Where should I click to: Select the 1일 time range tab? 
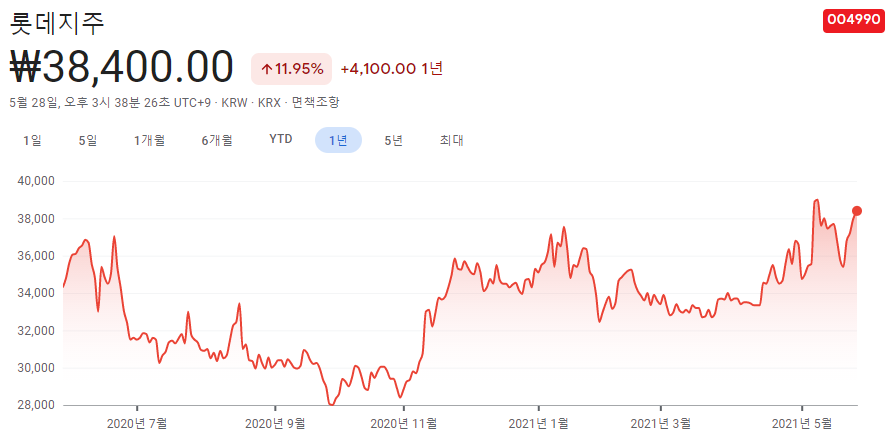tap(33, 140)
